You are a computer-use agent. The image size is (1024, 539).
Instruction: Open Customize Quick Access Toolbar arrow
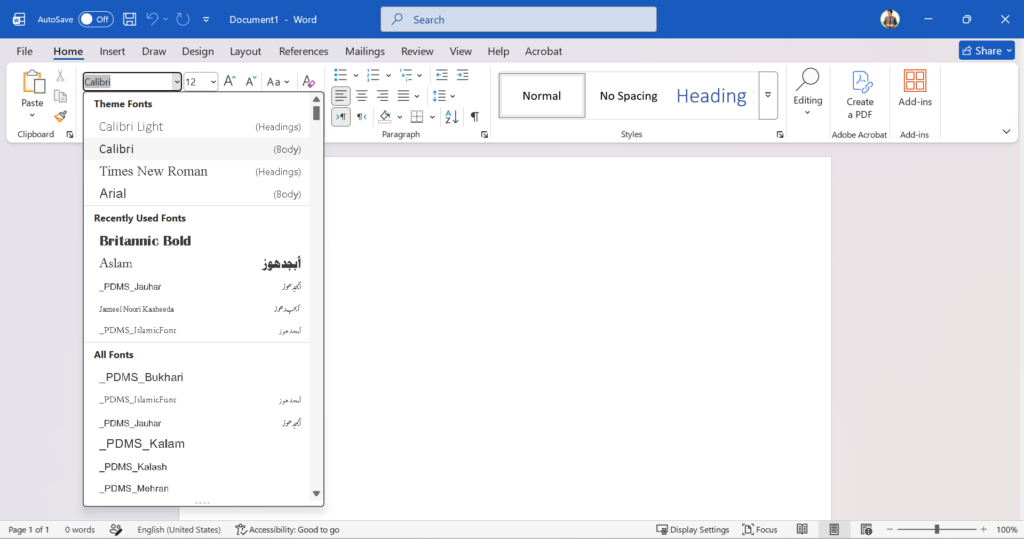pos(206,20)
